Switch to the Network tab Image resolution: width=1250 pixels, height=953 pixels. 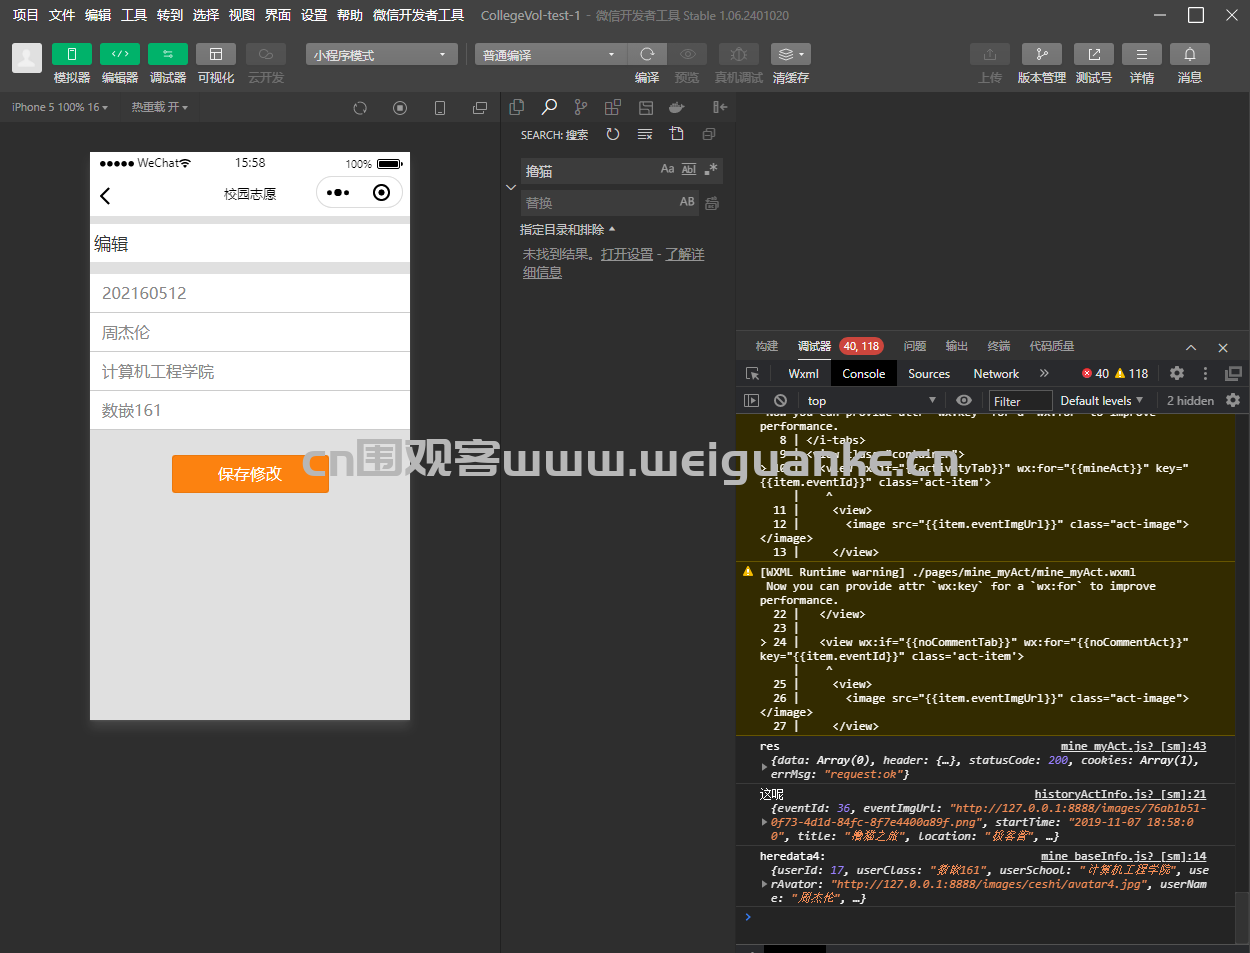tap(996, 374)
